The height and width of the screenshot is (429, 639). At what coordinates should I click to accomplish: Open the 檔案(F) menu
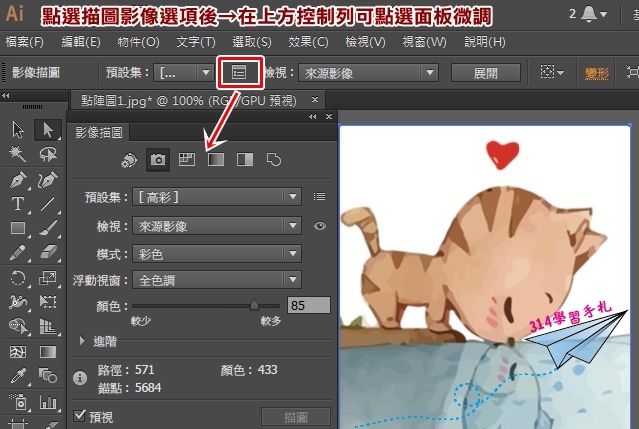(24, 42)
